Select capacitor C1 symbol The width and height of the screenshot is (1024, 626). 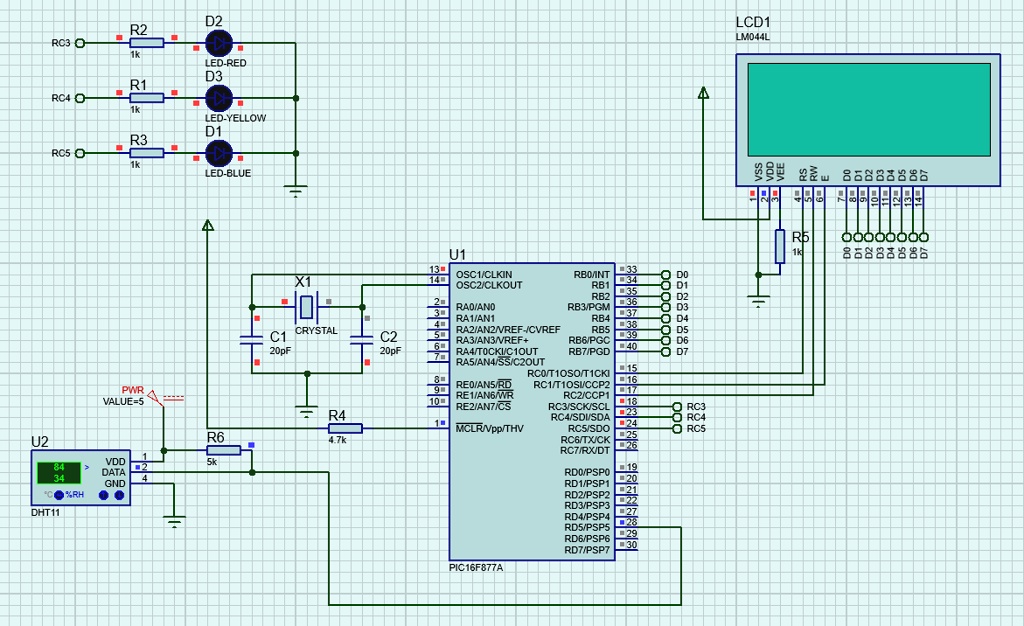click(251, 339)
